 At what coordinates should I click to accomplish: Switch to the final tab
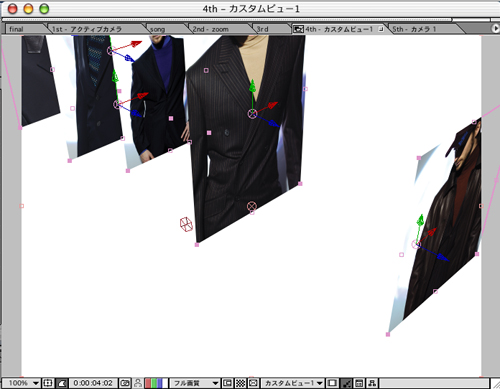point(25,29)
